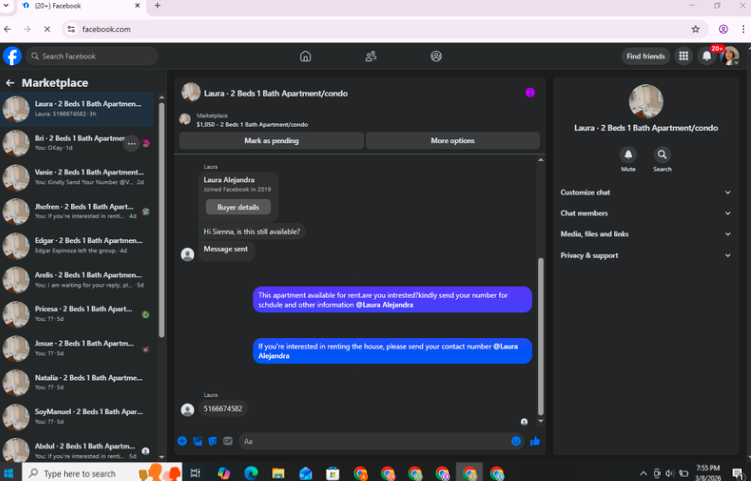Go to the Home feed icon
751x481 pixels.
pyautogui.click(x=305, y=56)
